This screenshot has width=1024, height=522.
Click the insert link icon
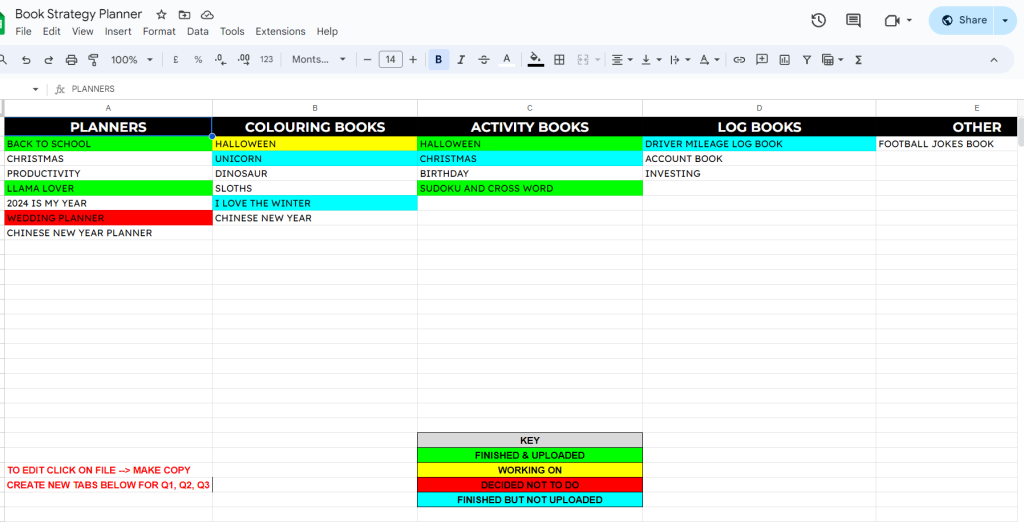pos(739,59)
